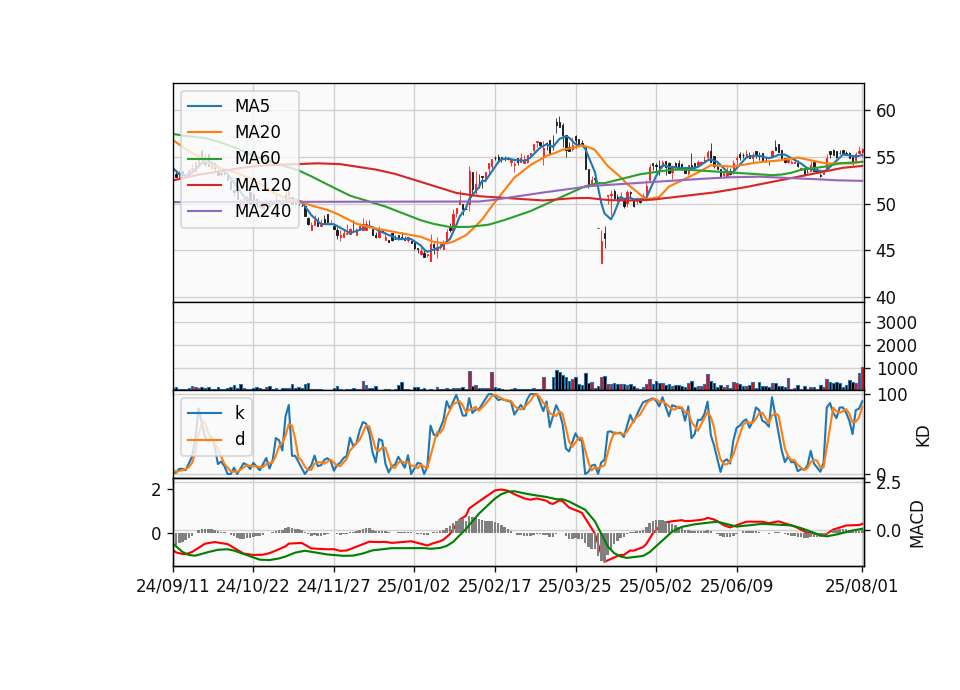This screenshot has width=960, height=690.
Task: Click the d legend label in KD panel
Action: coord(240,439)
